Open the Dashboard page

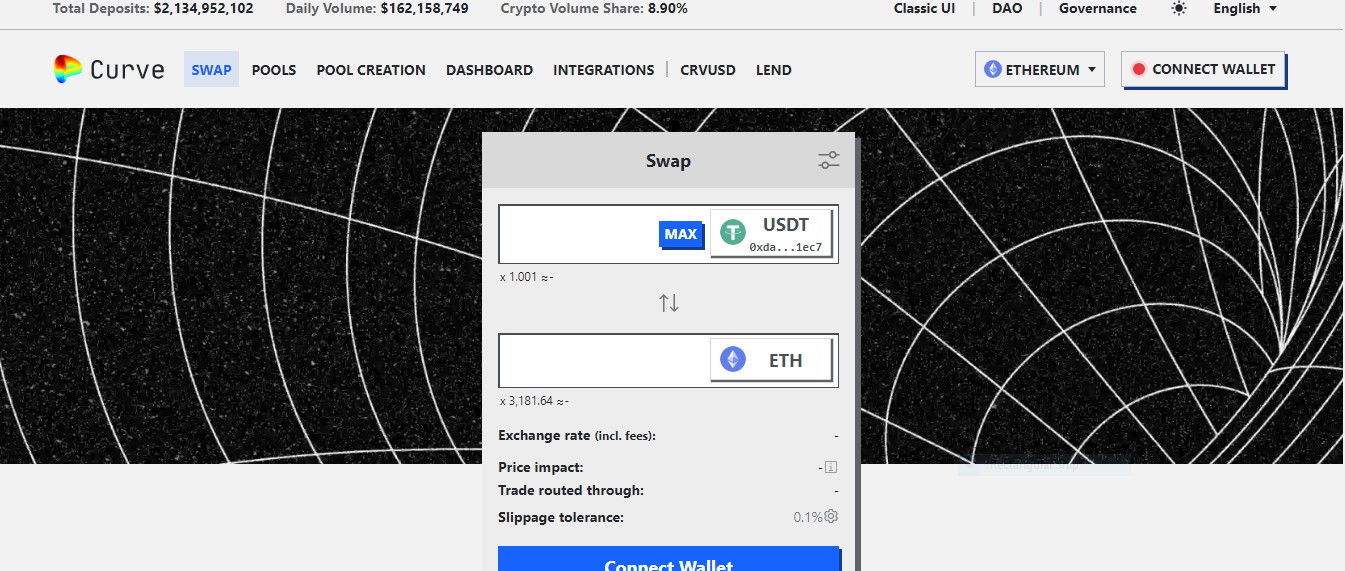[x=489, y=70]
